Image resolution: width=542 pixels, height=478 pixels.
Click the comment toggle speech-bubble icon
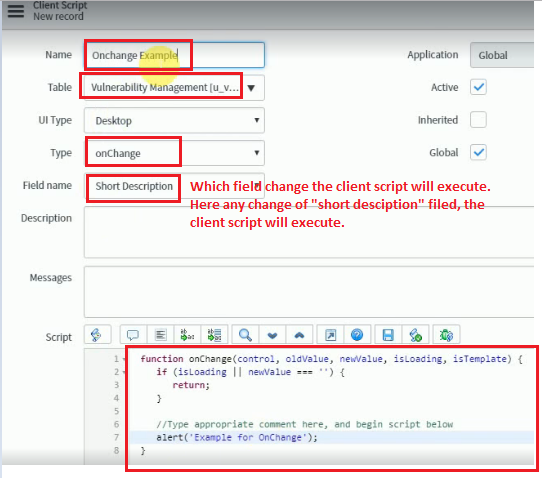pyautogui.click(x=133, y=335)
